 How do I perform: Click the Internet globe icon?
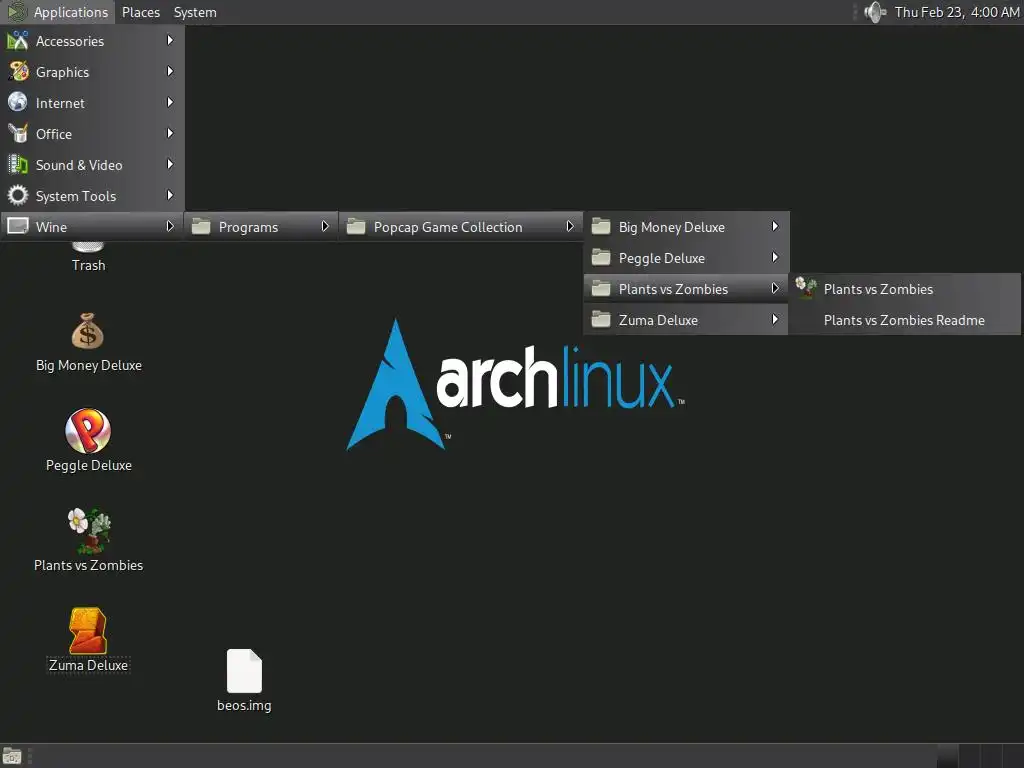tap(18, 103)
